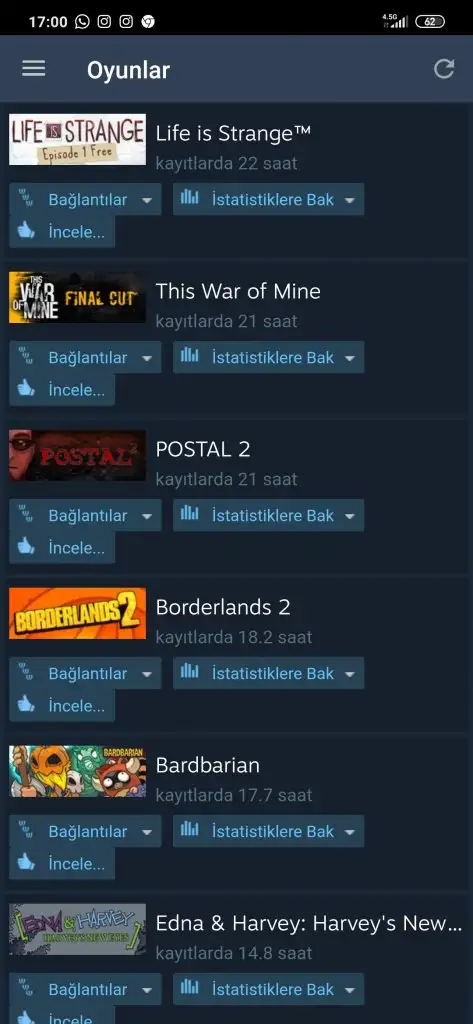Open the Borderlands 2 title link

pos(223,607)
